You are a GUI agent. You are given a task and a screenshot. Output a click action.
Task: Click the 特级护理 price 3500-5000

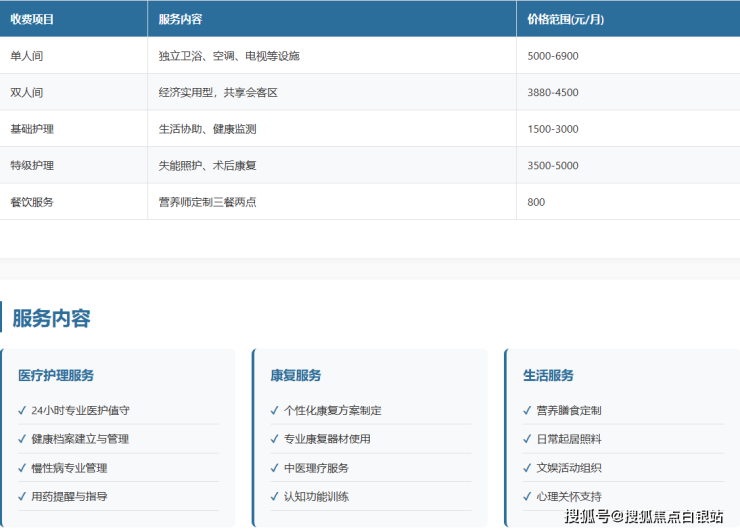[553, 165]
